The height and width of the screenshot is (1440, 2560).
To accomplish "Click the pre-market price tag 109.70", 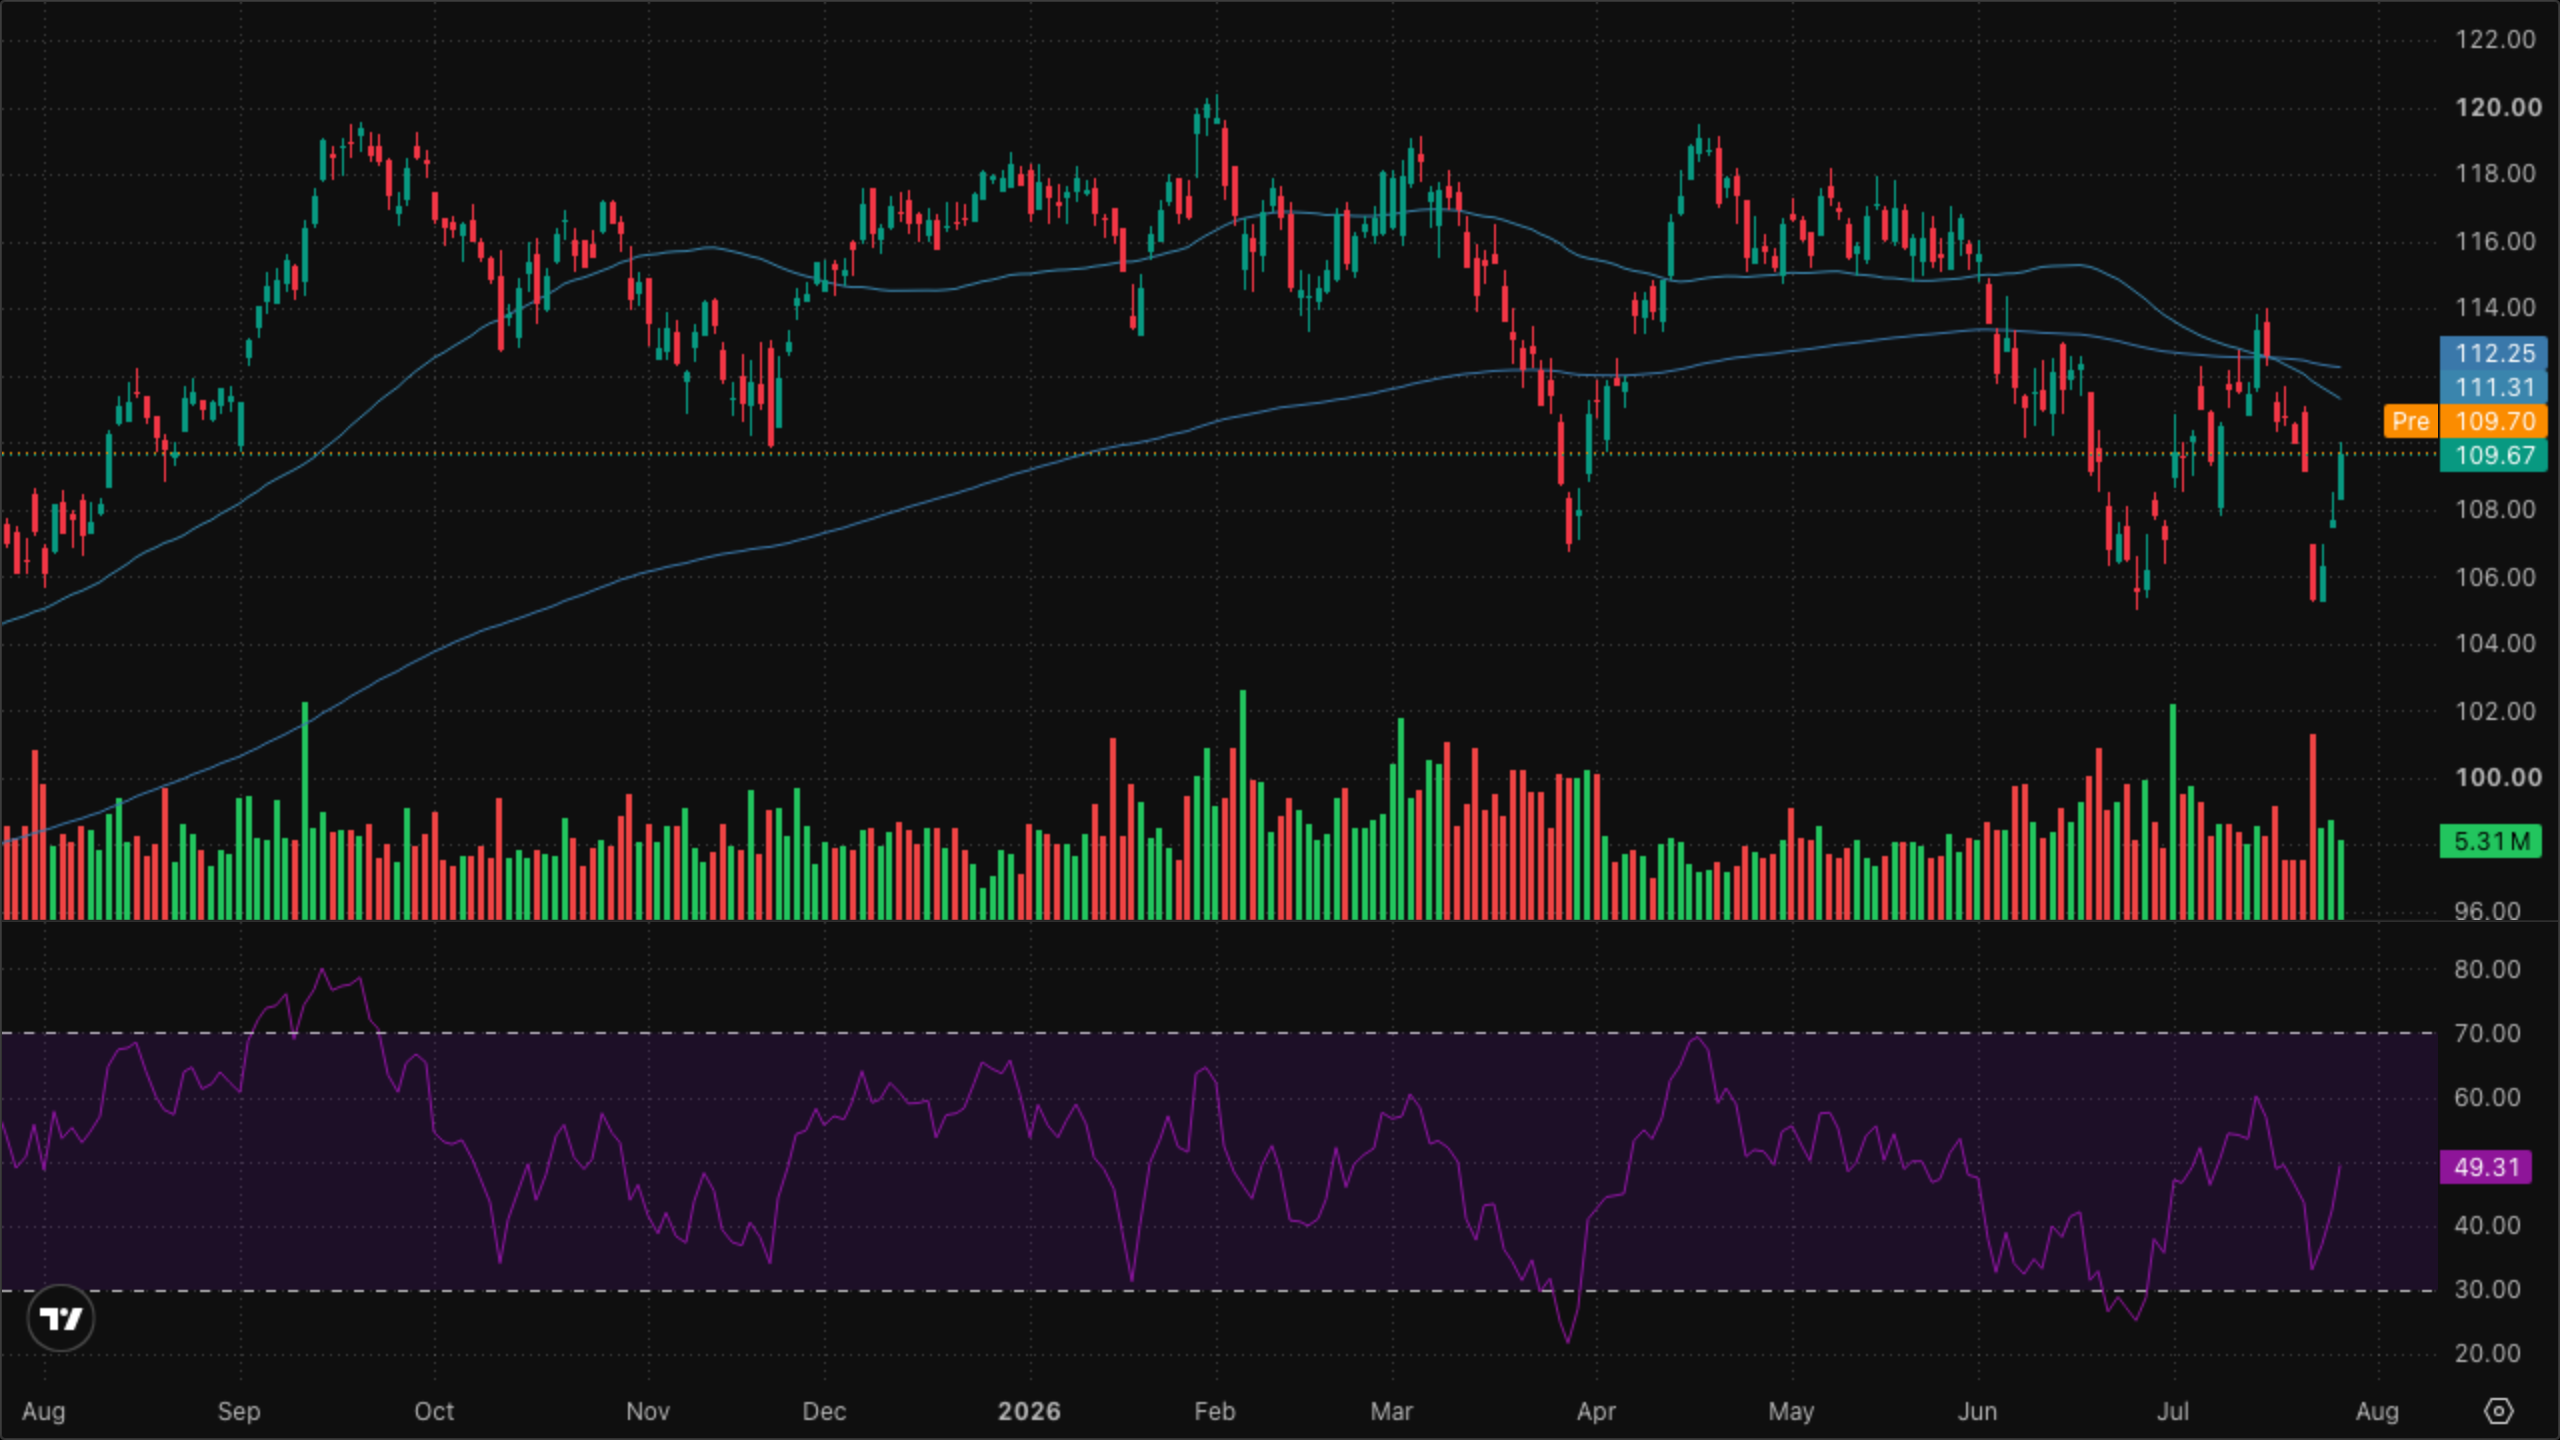I will click(2494, 421).
